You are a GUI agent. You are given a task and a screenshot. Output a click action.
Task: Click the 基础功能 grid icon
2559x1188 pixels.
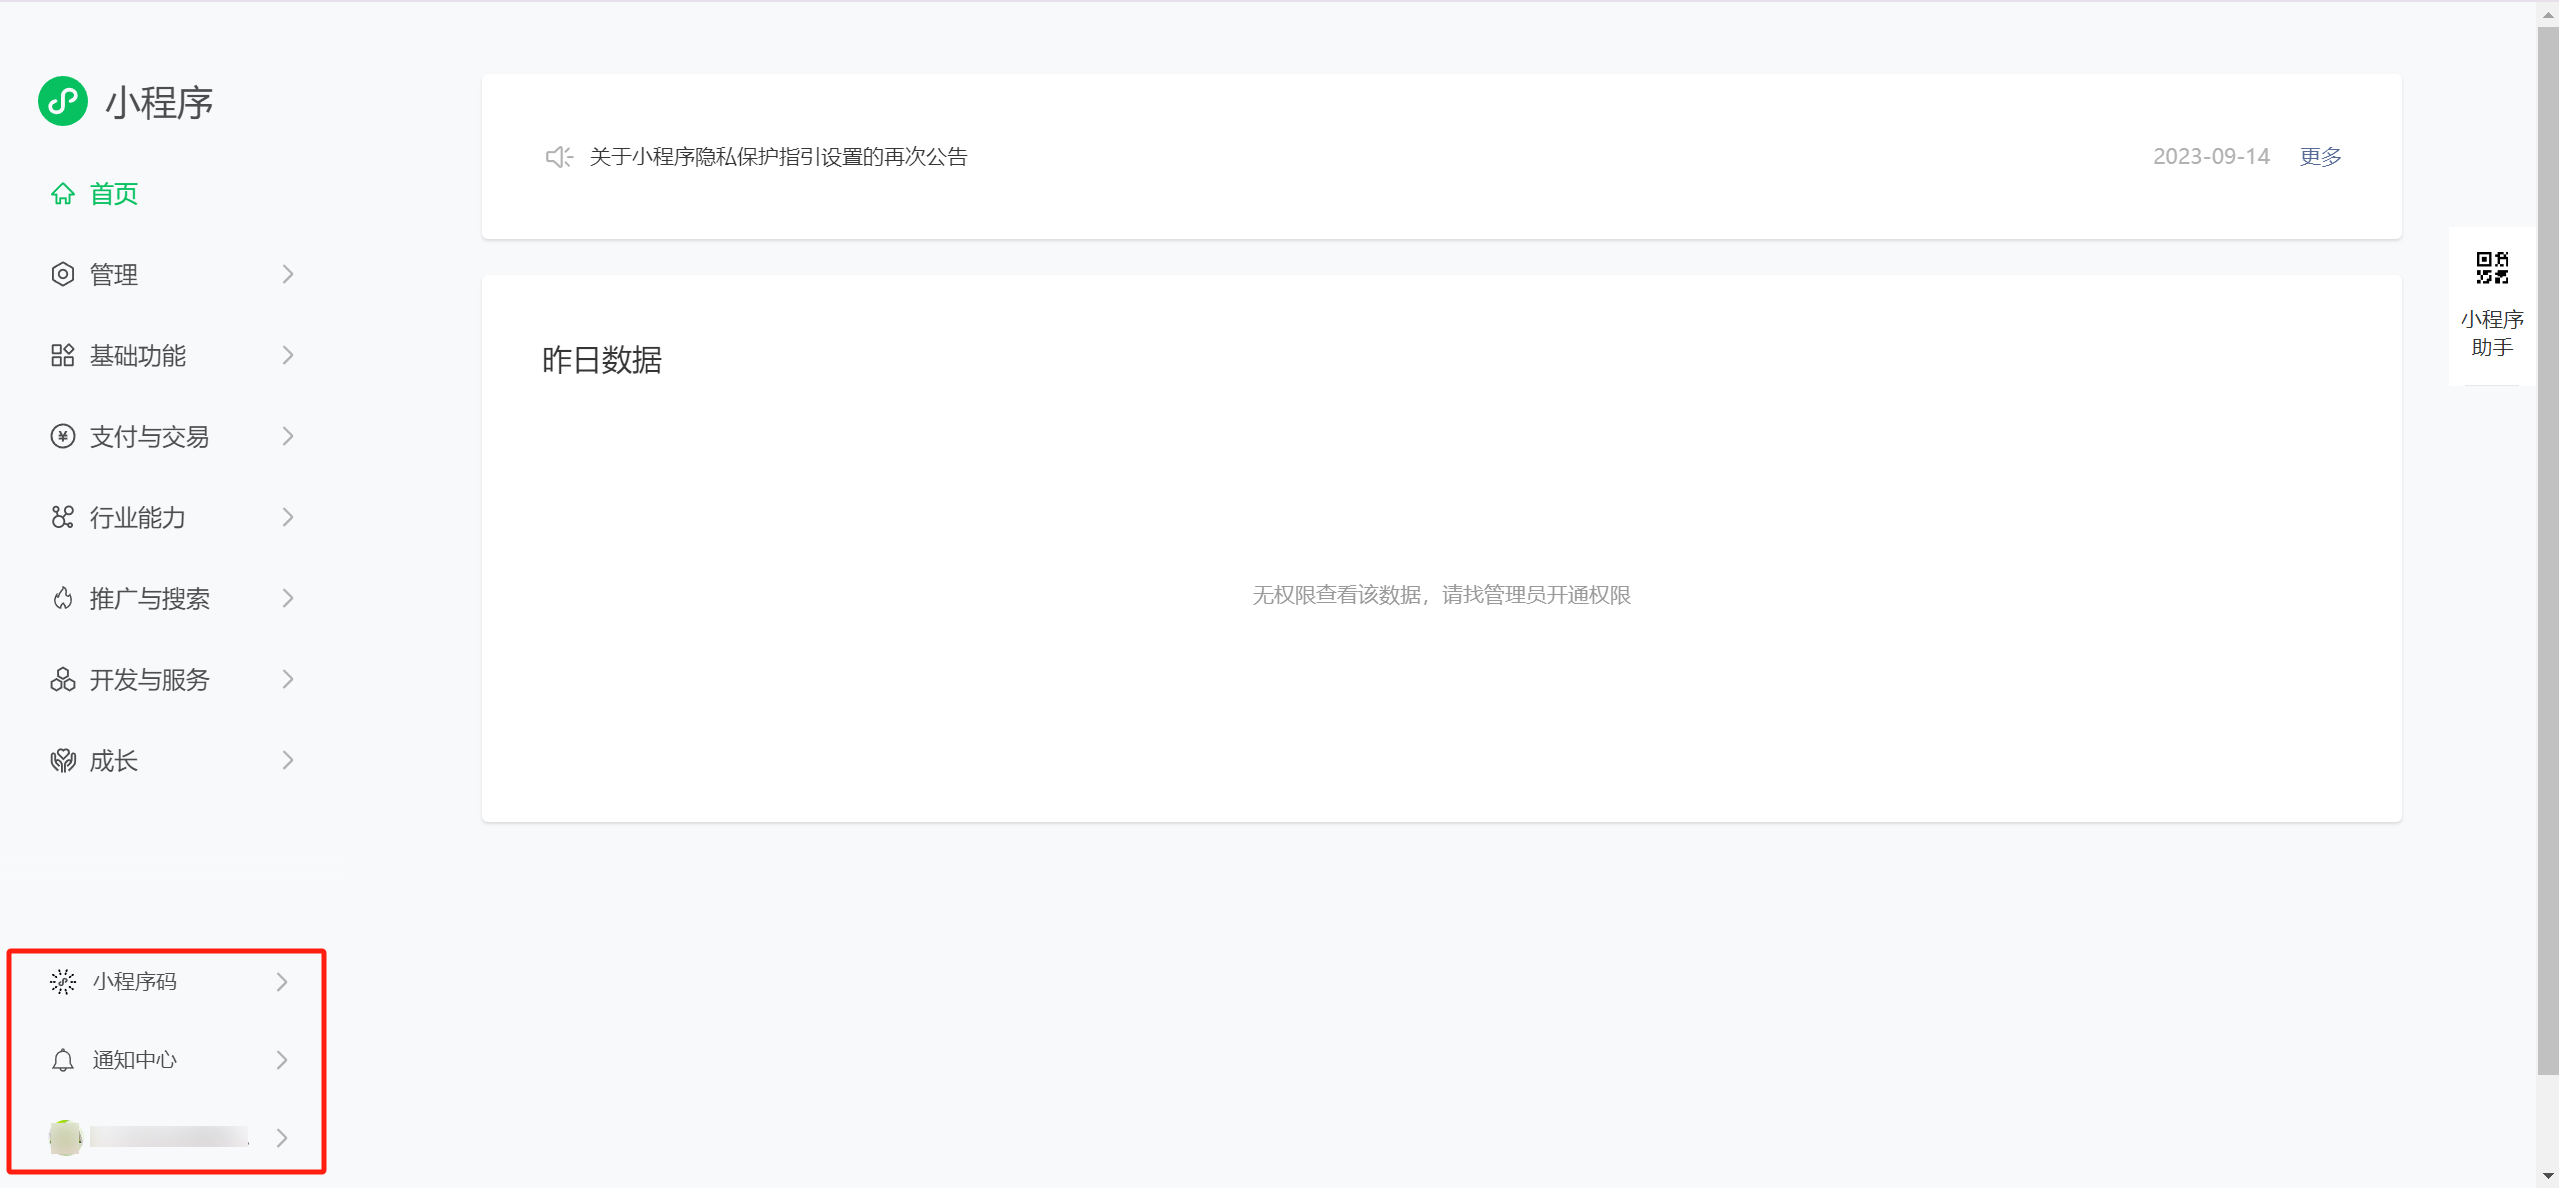(62, 355)
